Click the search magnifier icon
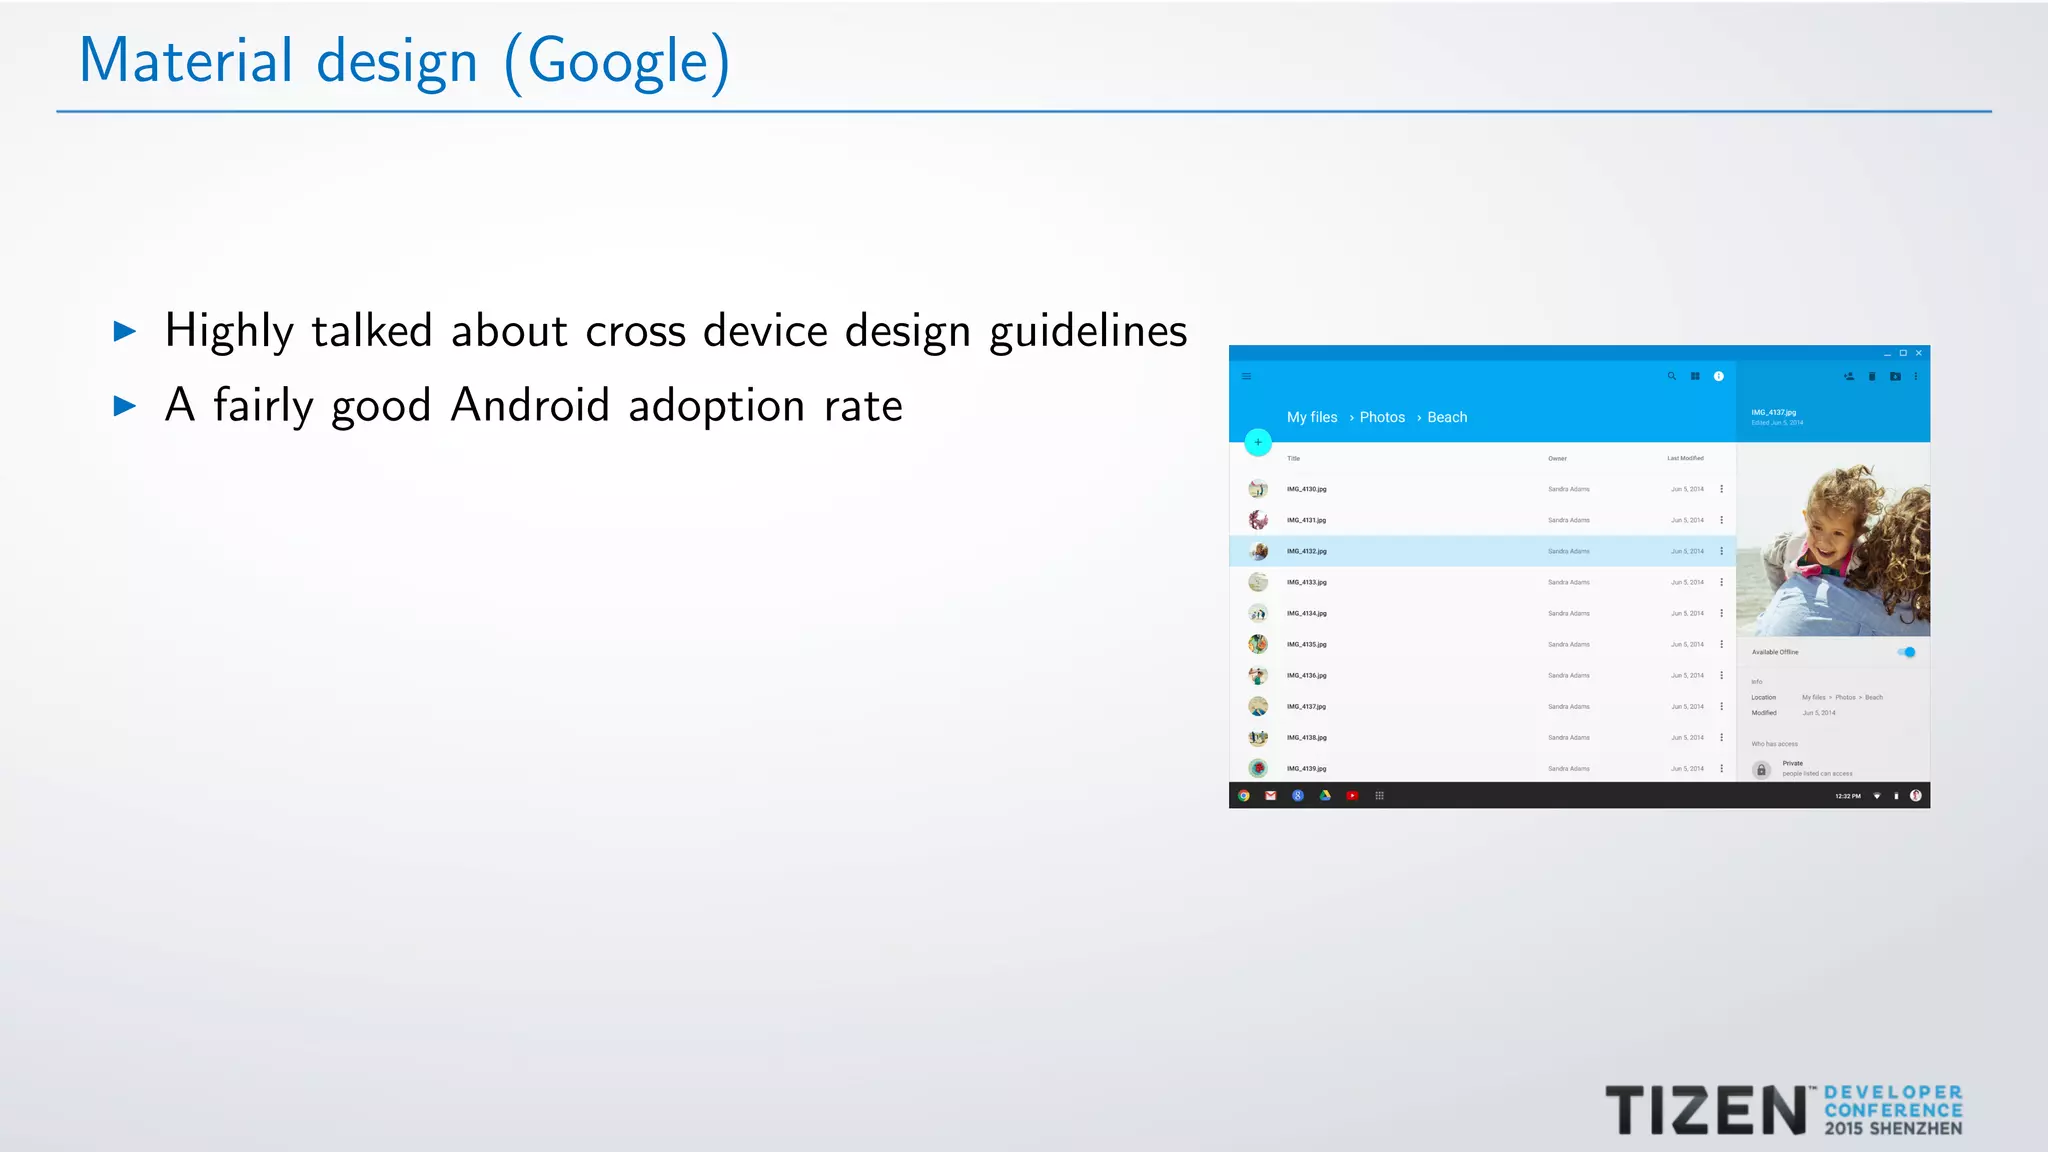This screenshot has height=1152, width=2048. [x=1671, y=377]
